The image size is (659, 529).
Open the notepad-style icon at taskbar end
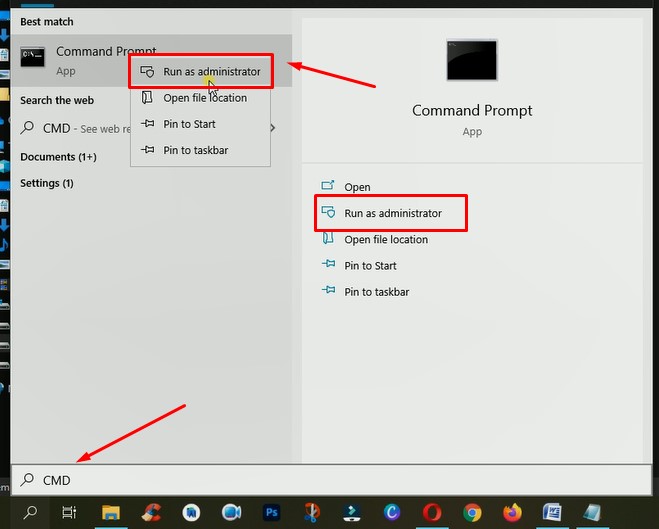click(x=592, y=512)
